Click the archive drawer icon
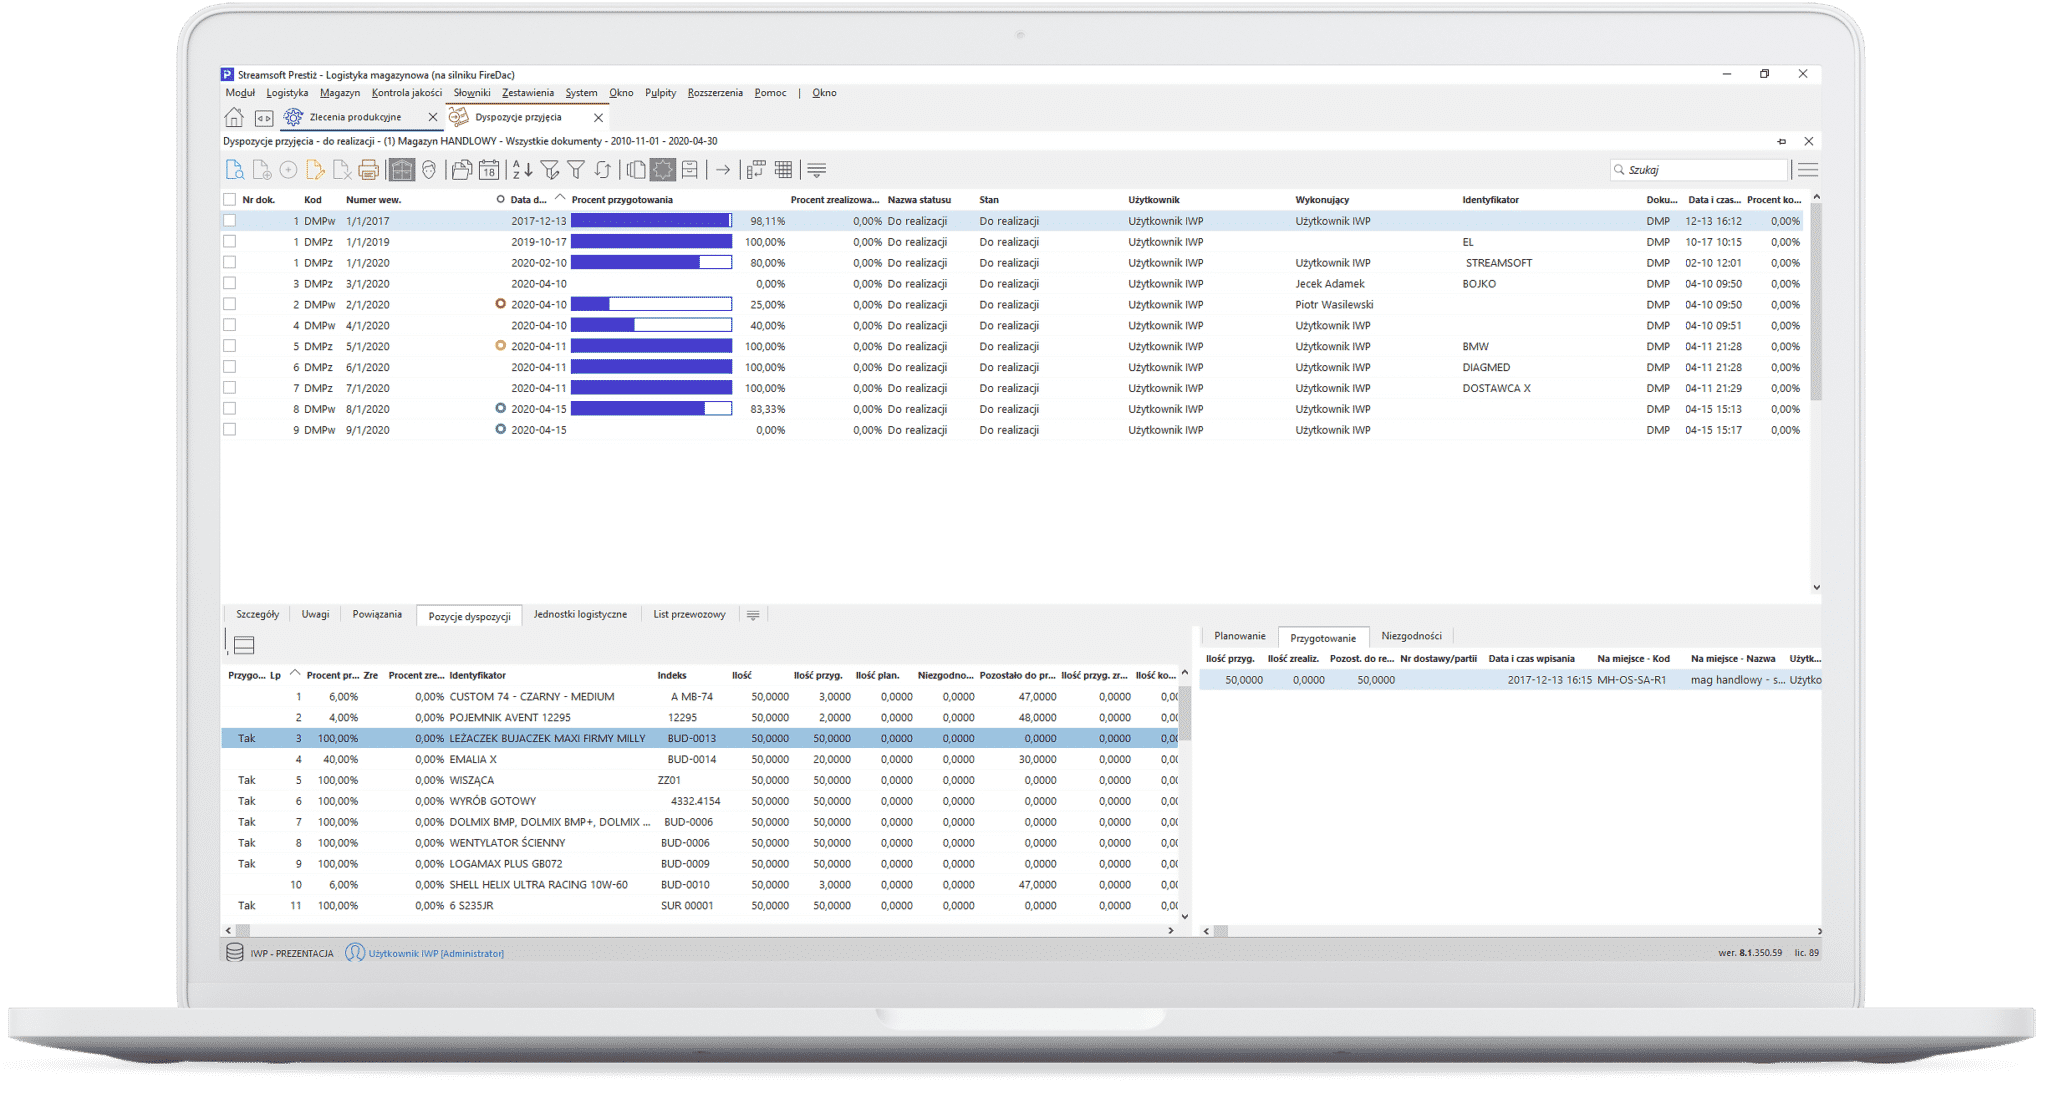 [x=690, y=170]
